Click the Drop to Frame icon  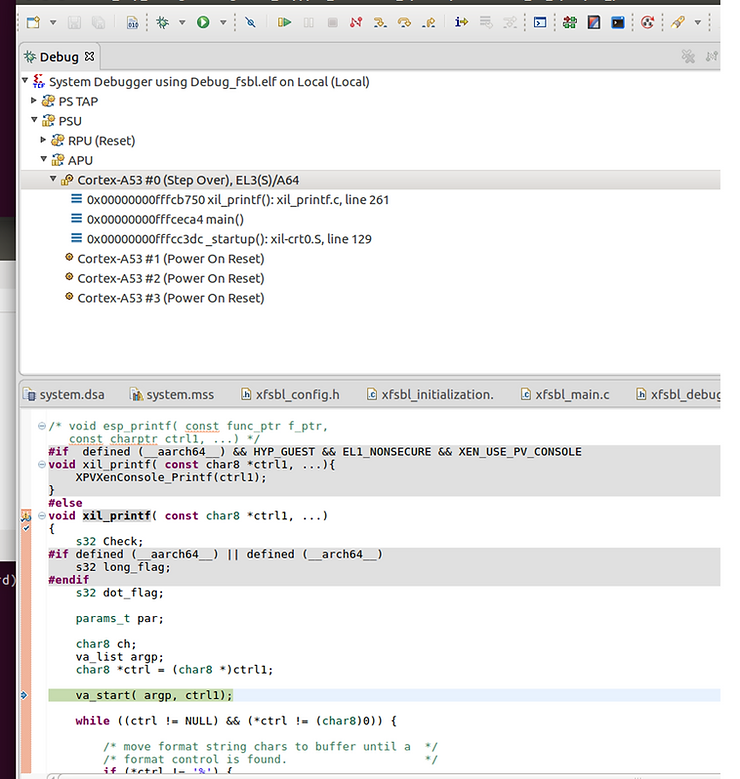(x=486, y=22)
